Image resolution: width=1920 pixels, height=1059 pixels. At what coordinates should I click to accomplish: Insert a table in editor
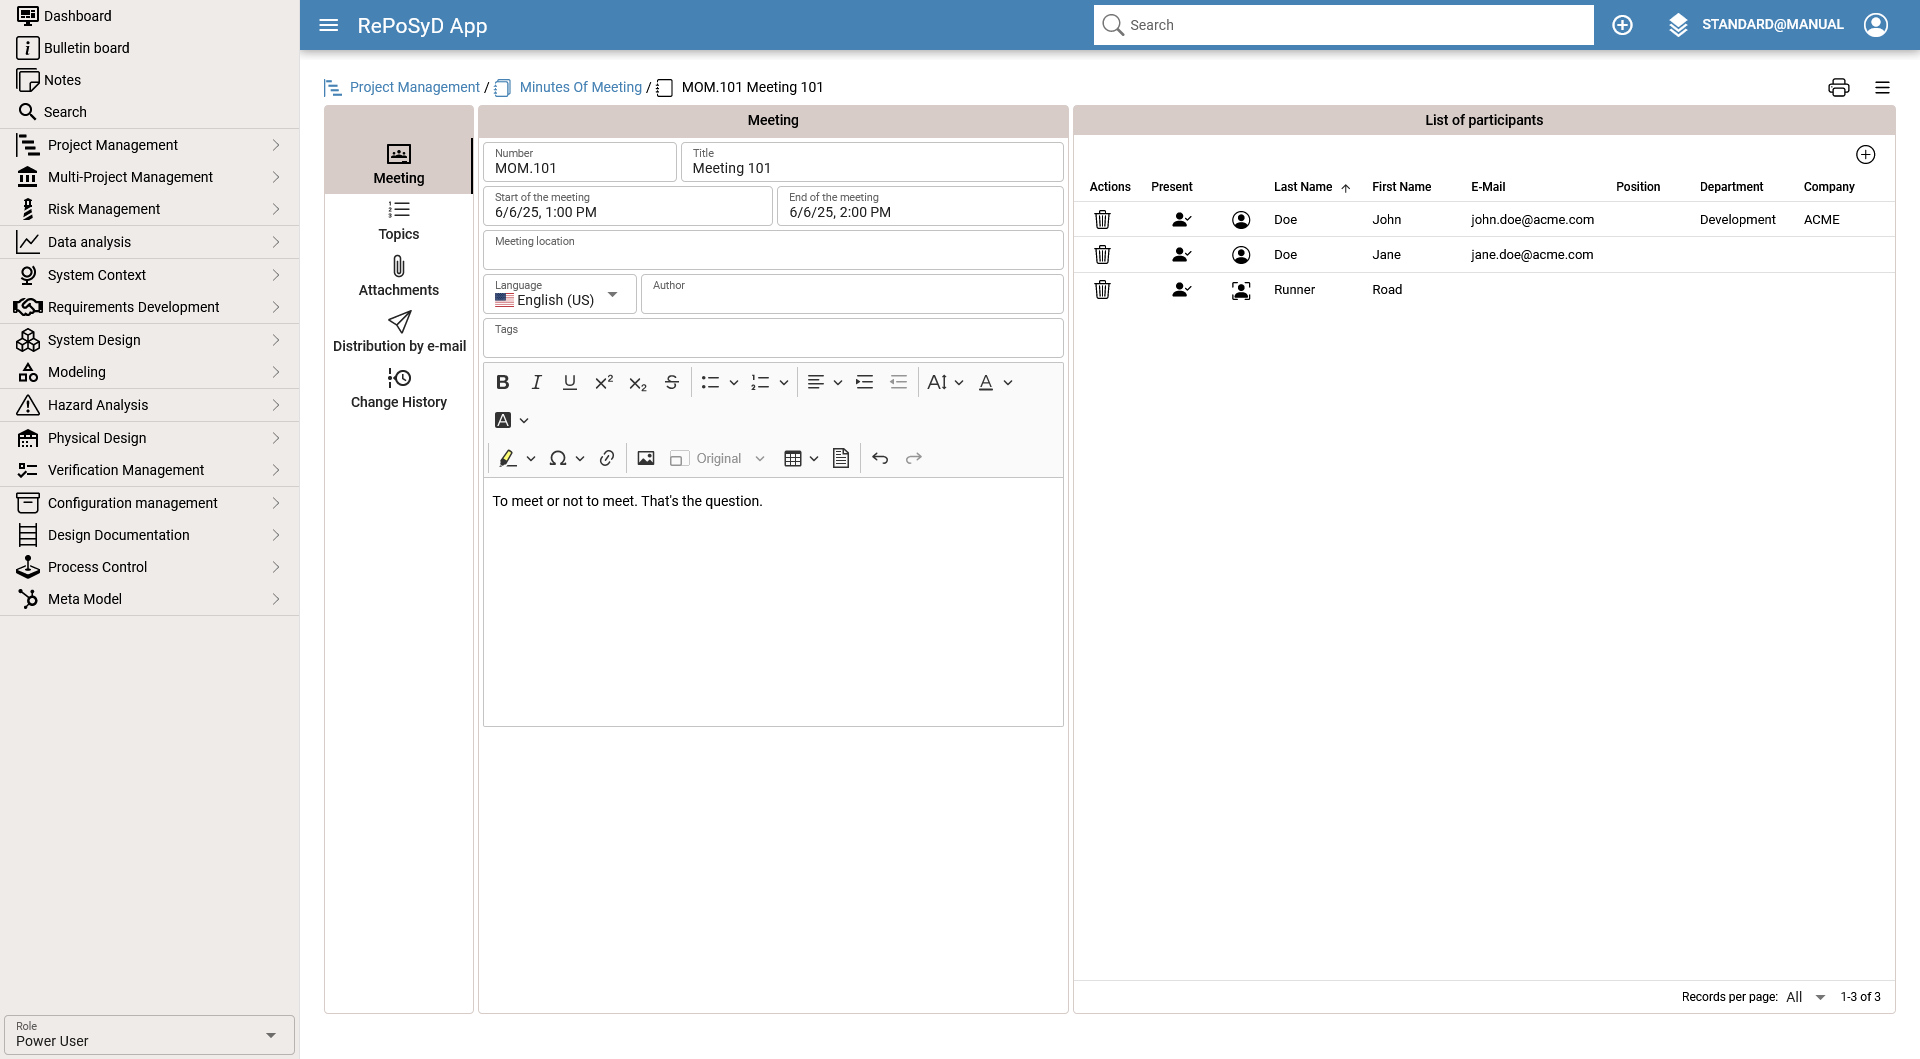pyautogui.click(x=793, y=458)
